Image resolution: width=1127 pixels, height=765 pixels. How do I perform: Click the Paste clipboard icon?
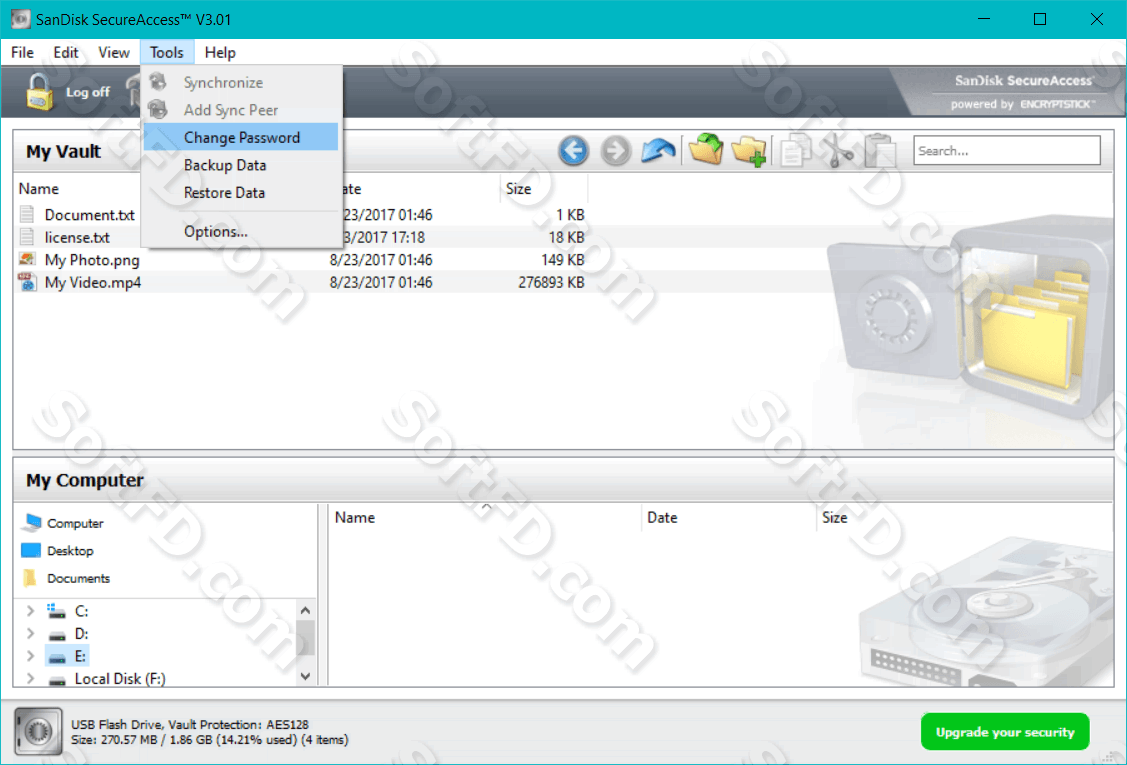tap(880, 151)
